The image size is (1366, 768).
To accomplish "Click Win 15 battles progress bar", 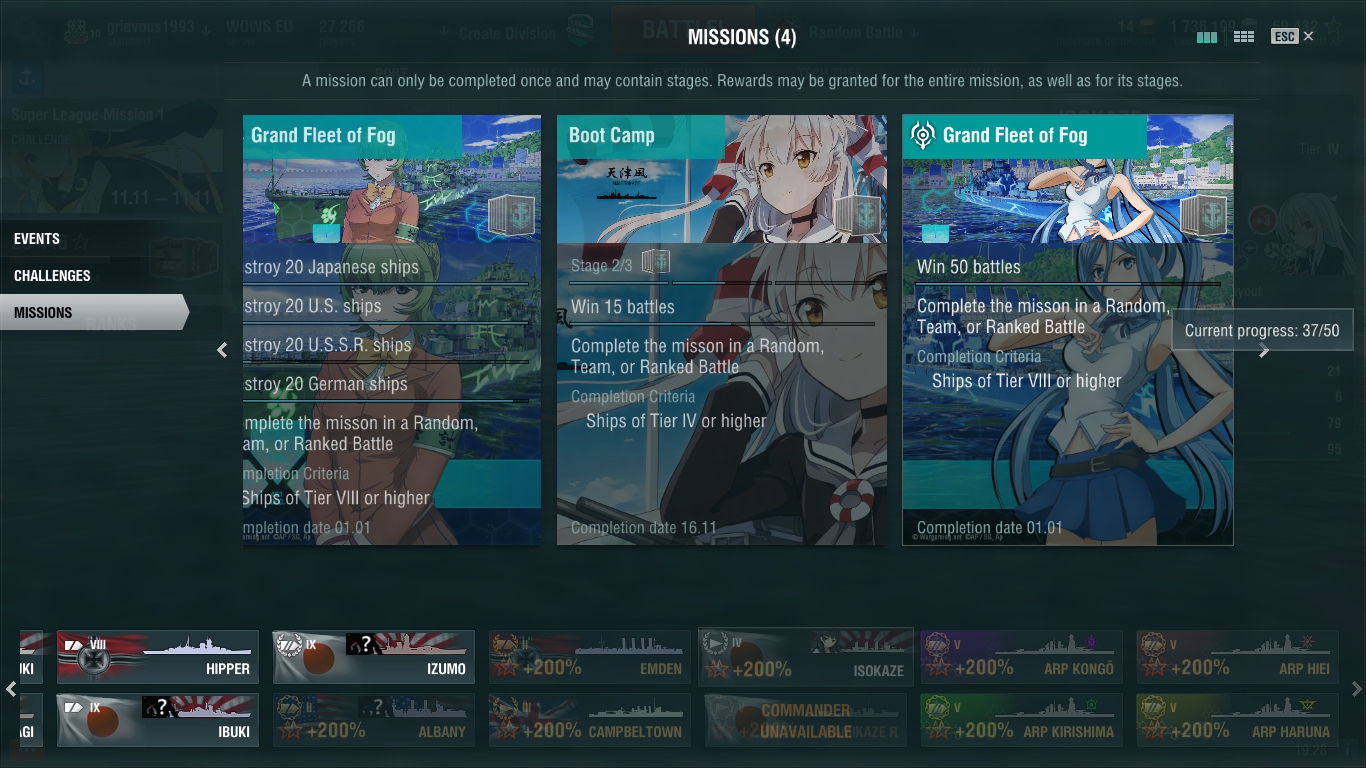I will (722, 324).
